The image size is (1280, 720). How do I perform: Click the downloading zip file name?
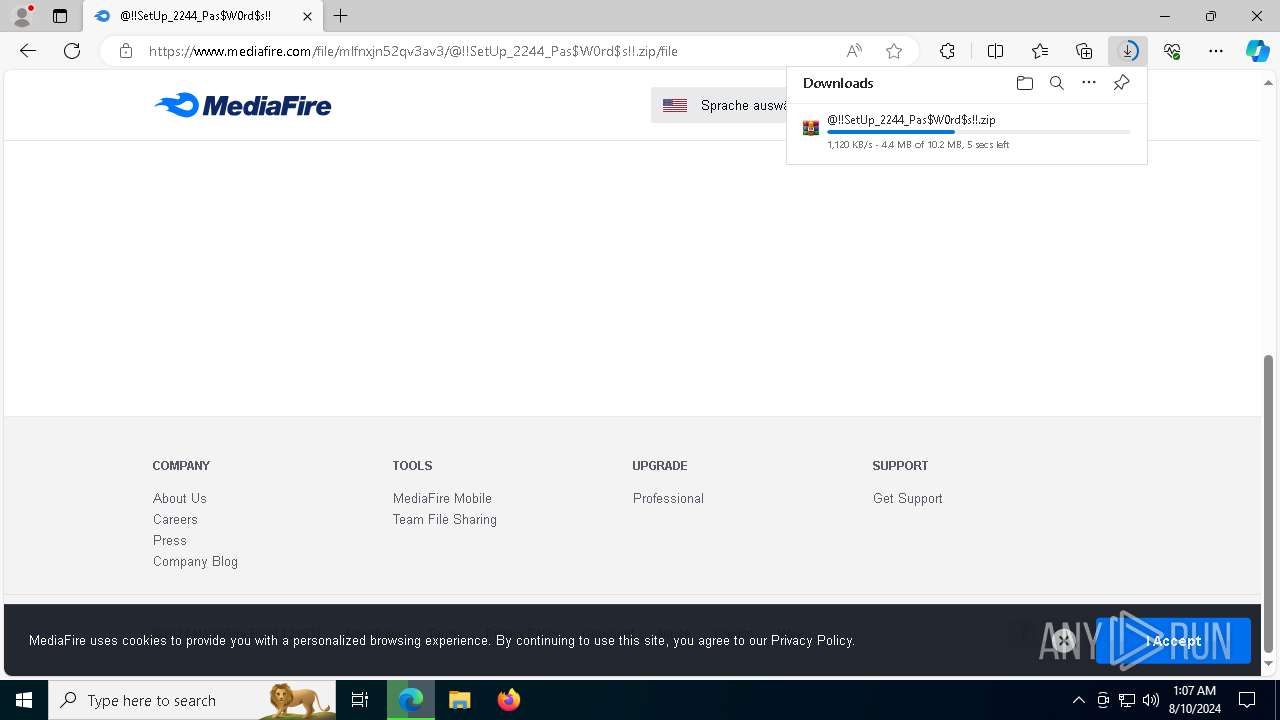click(911, 120)
